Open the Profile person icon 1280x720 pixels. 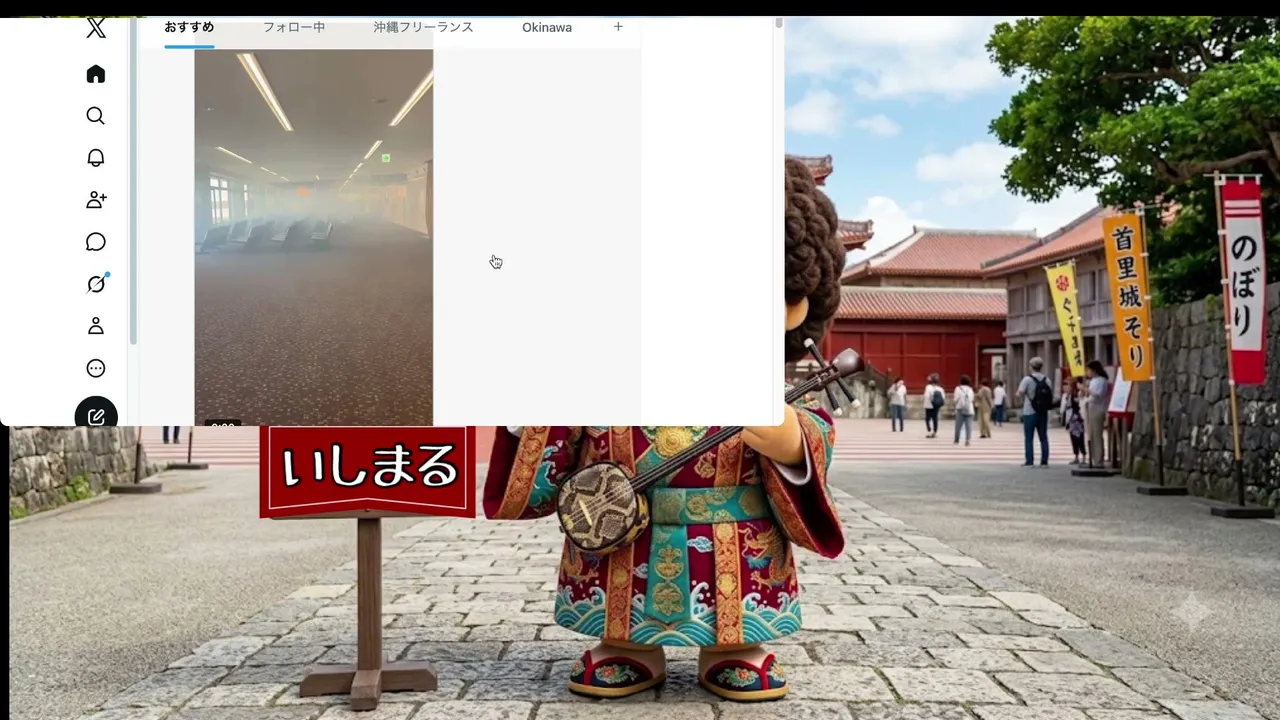pyautogui.click(x=96, y=326)
